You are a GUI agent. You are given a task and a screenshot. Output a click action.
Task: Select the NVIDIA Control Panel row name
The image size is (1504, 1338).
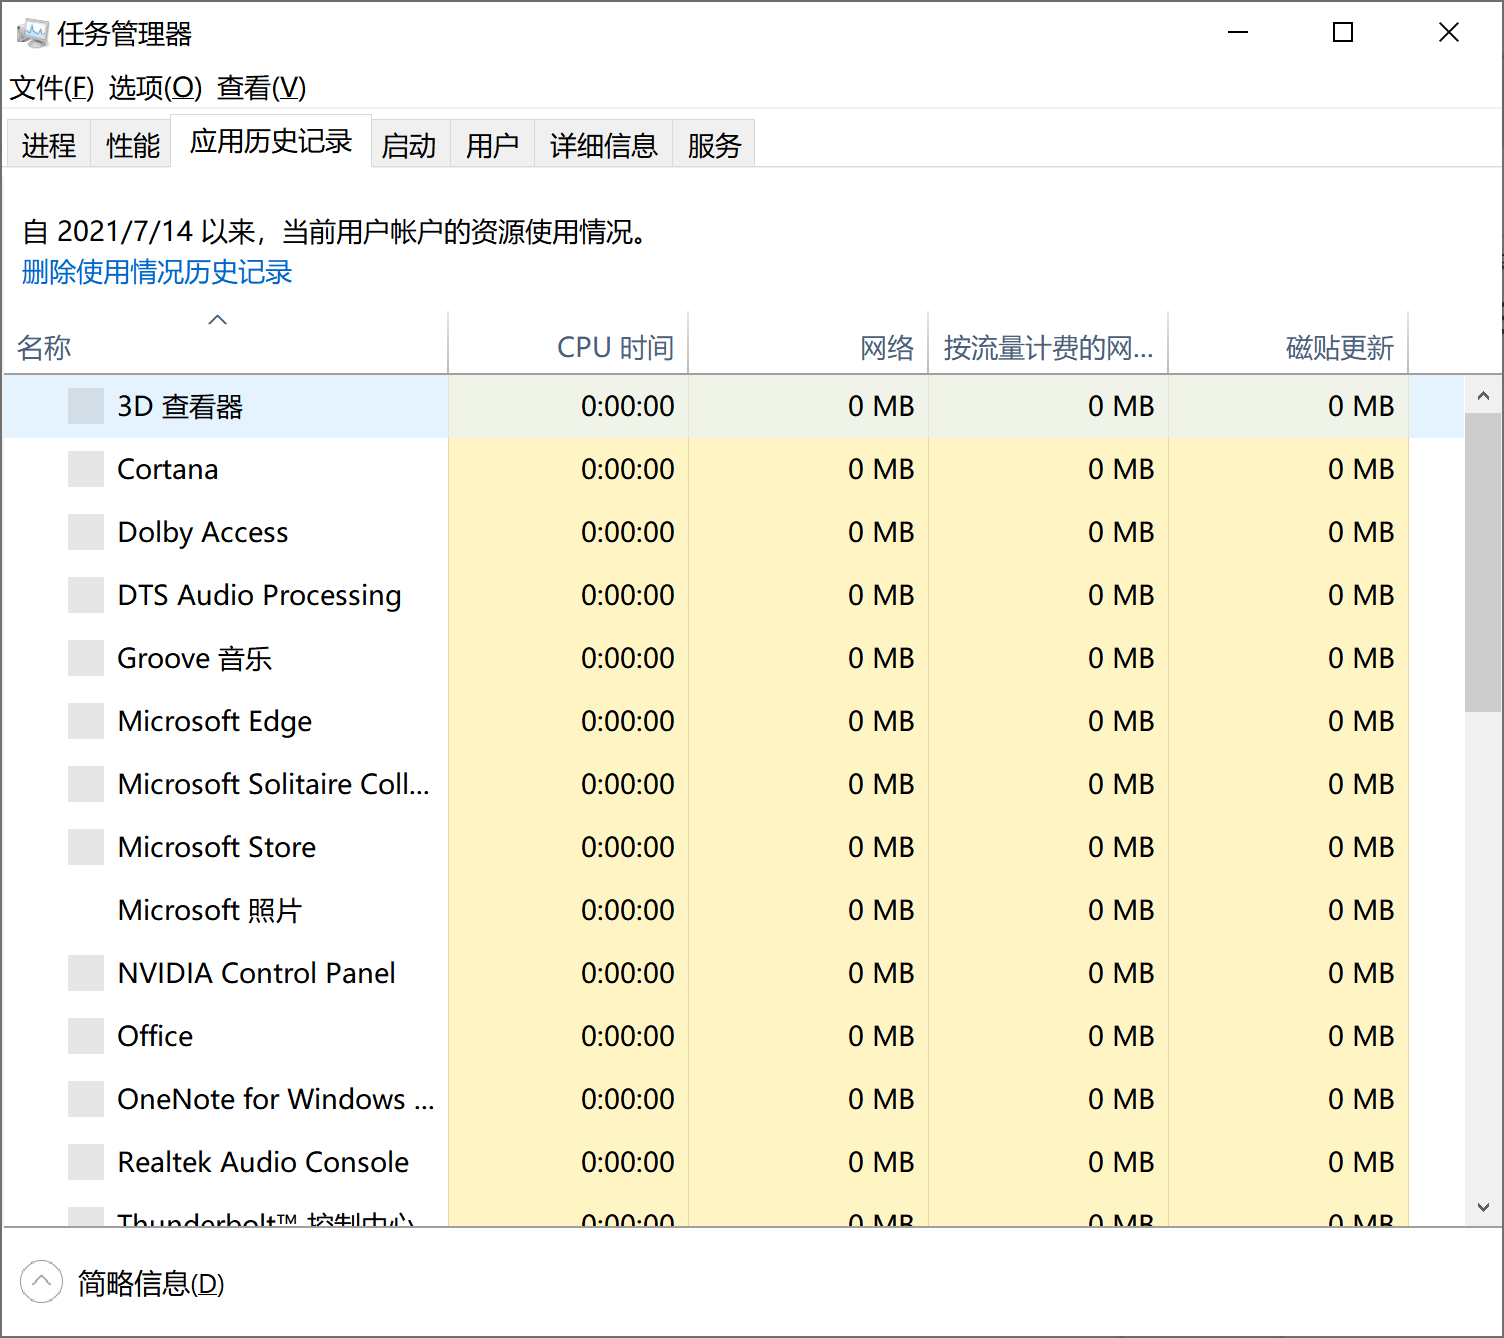point(257,973)
